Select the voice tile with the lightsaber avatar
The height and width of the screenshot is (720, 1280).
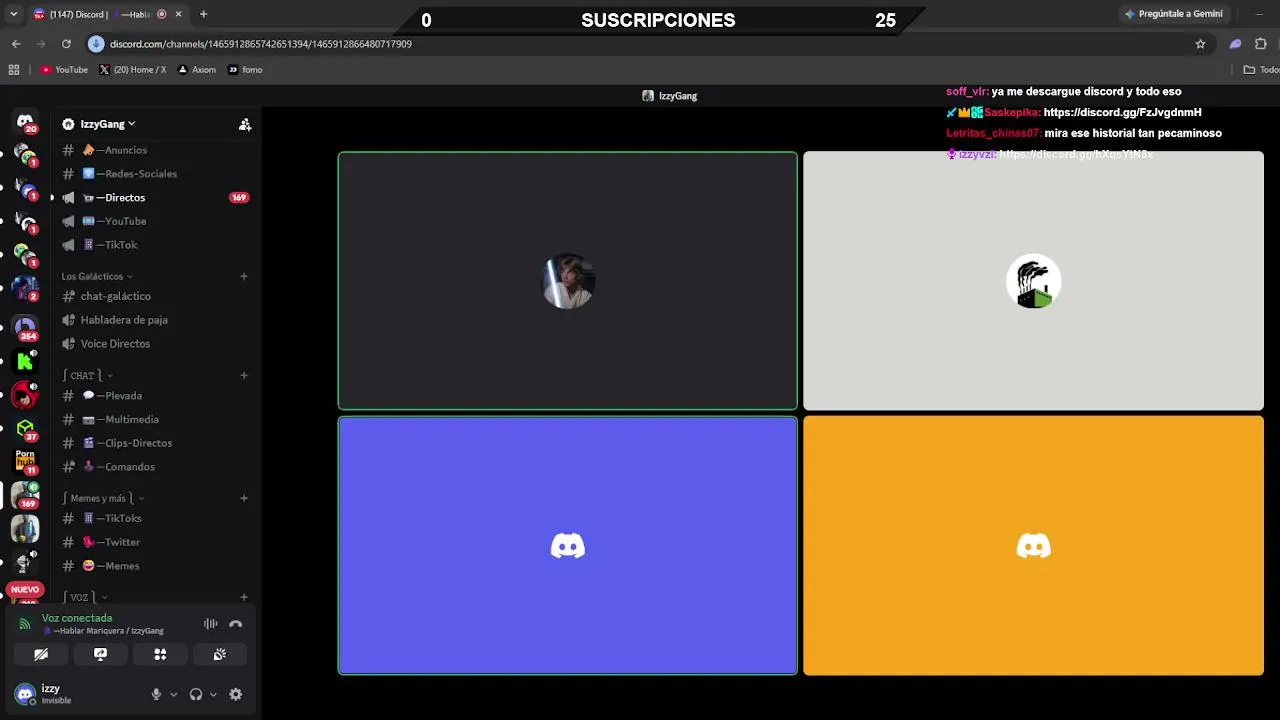(568, 281)
